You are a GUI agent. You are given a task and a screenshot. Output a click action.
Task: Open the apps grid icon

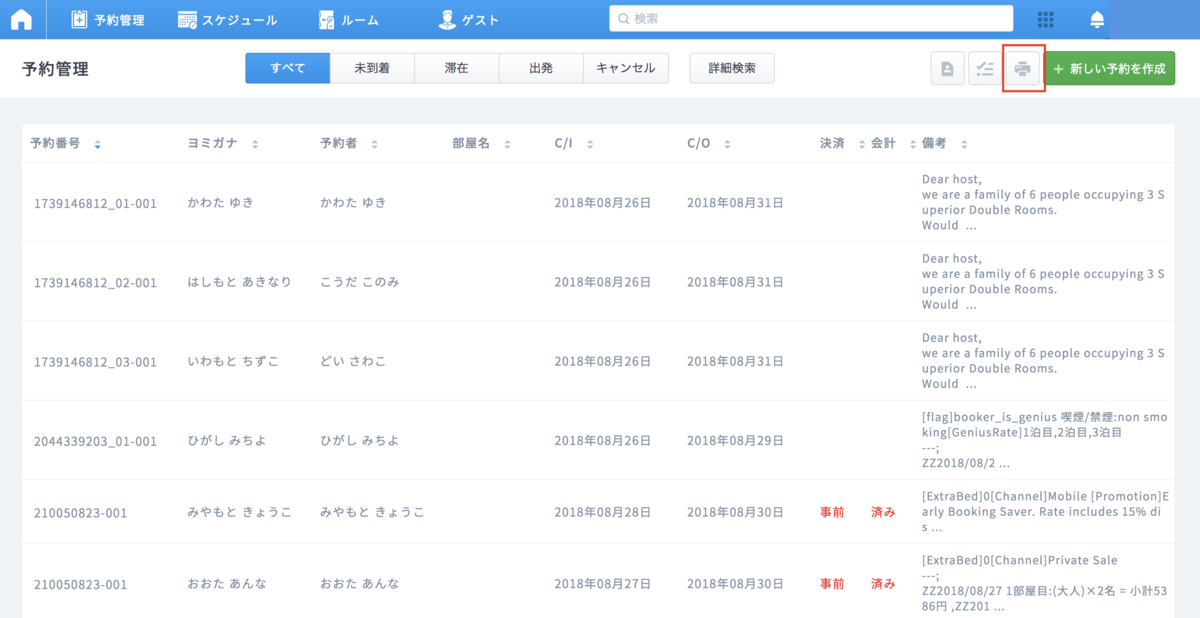(1046, 19)
